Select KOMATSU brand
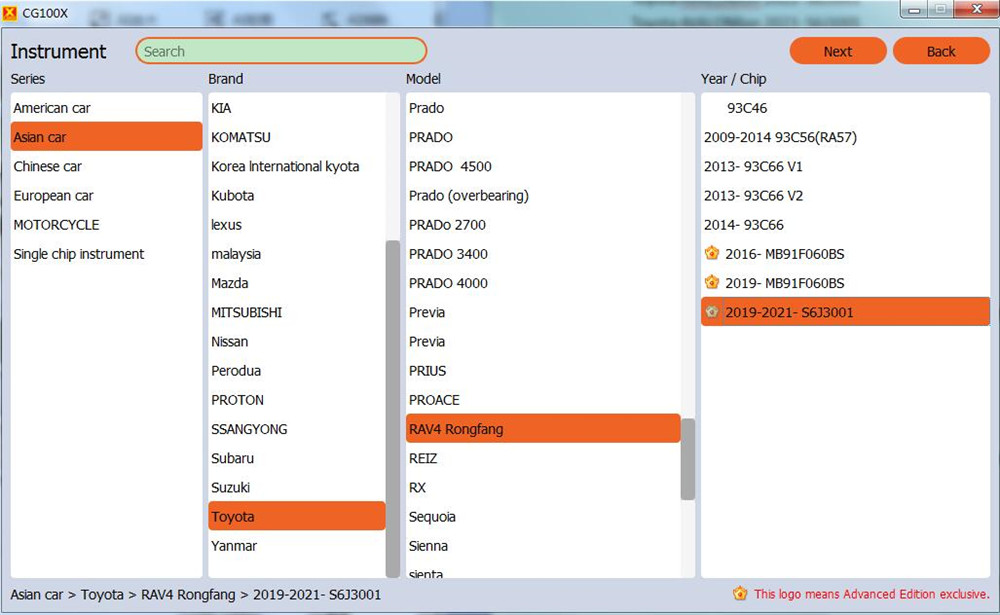Screen dimensions: 1000x615 pyautogui.click(x=297, y=137)
